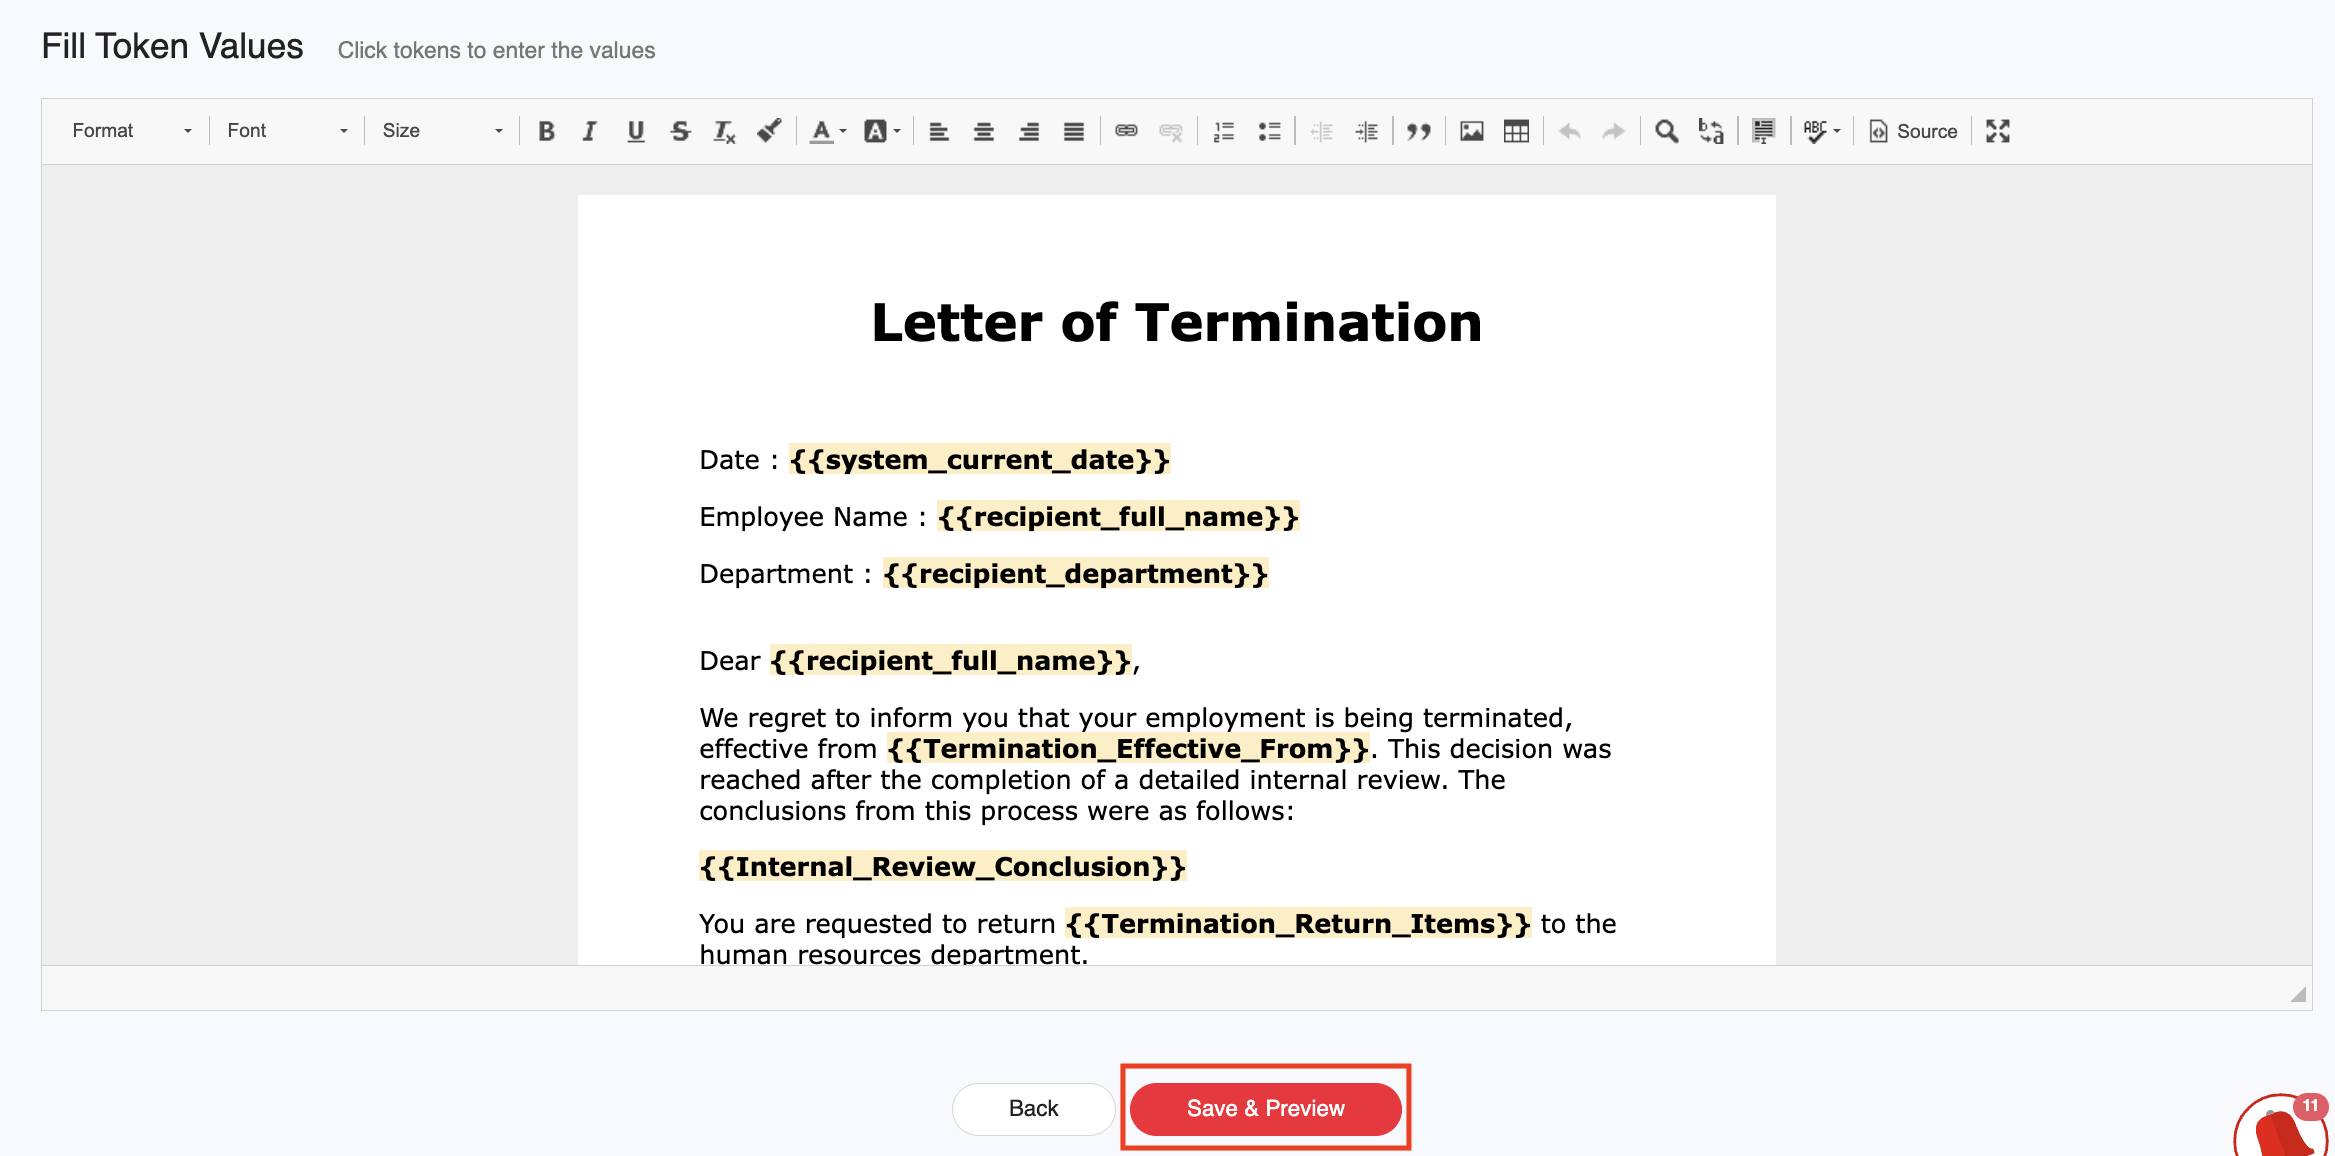
Task: Expand the Size dropdown
Action: pyautogui.click(x=441, y=131)
